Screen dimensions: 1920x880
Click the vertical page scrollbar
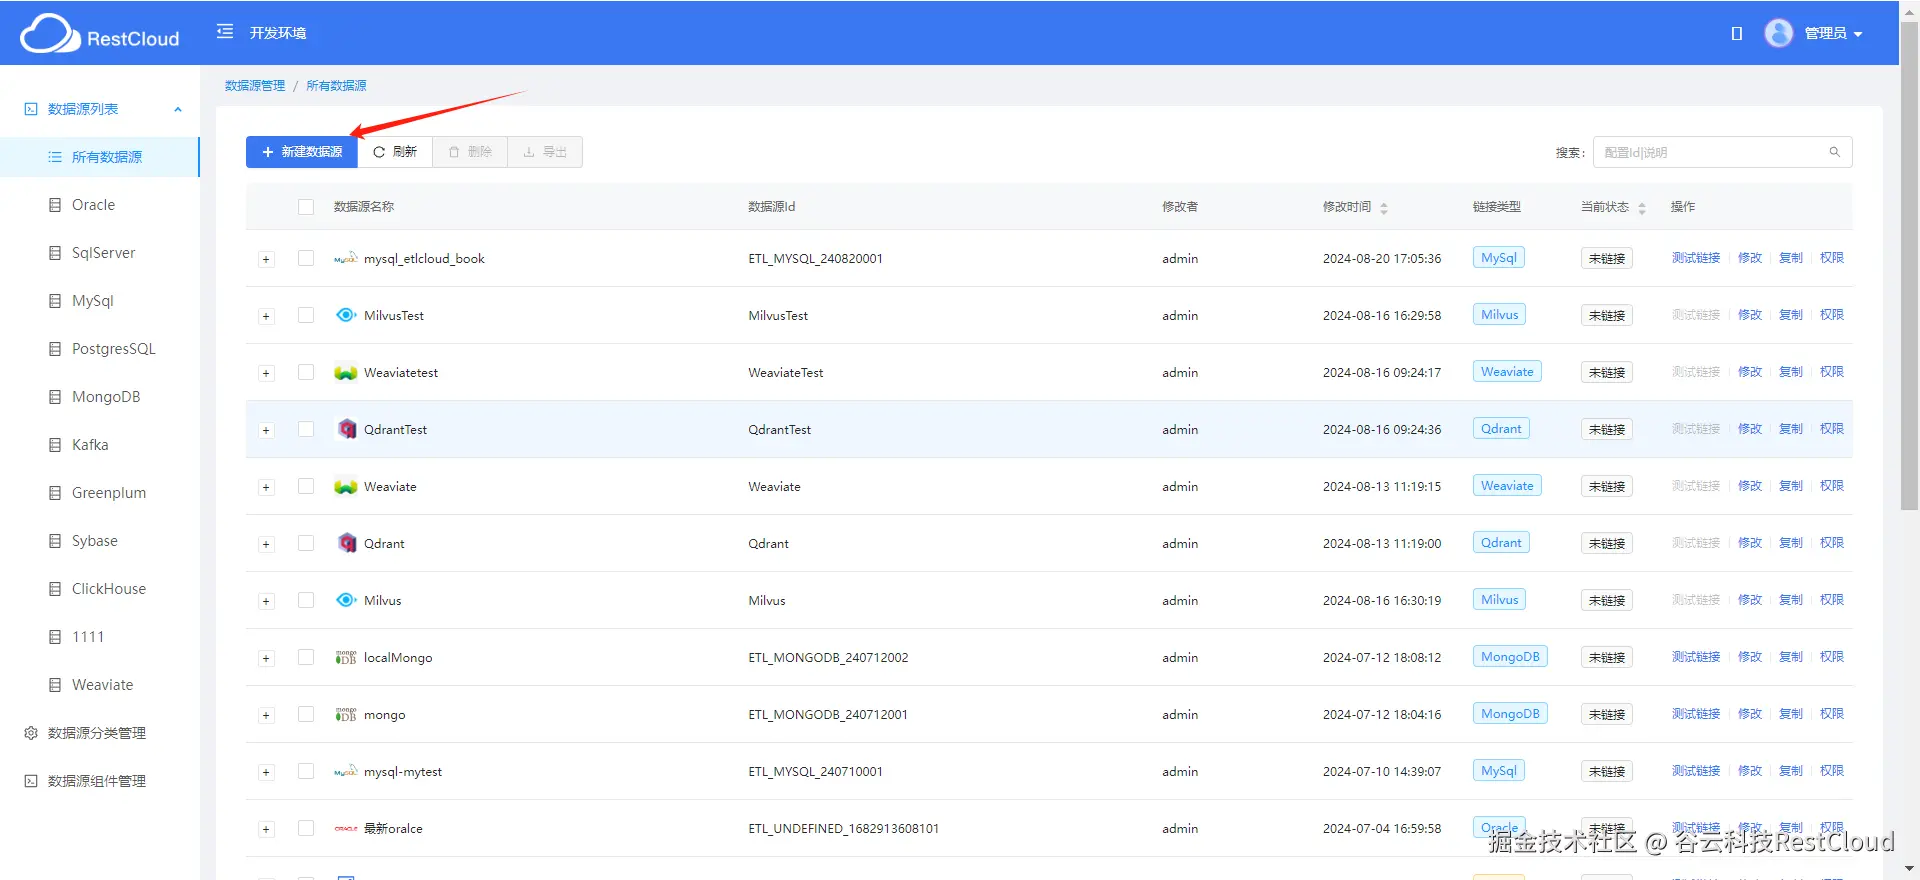(x=1909, y=265)
